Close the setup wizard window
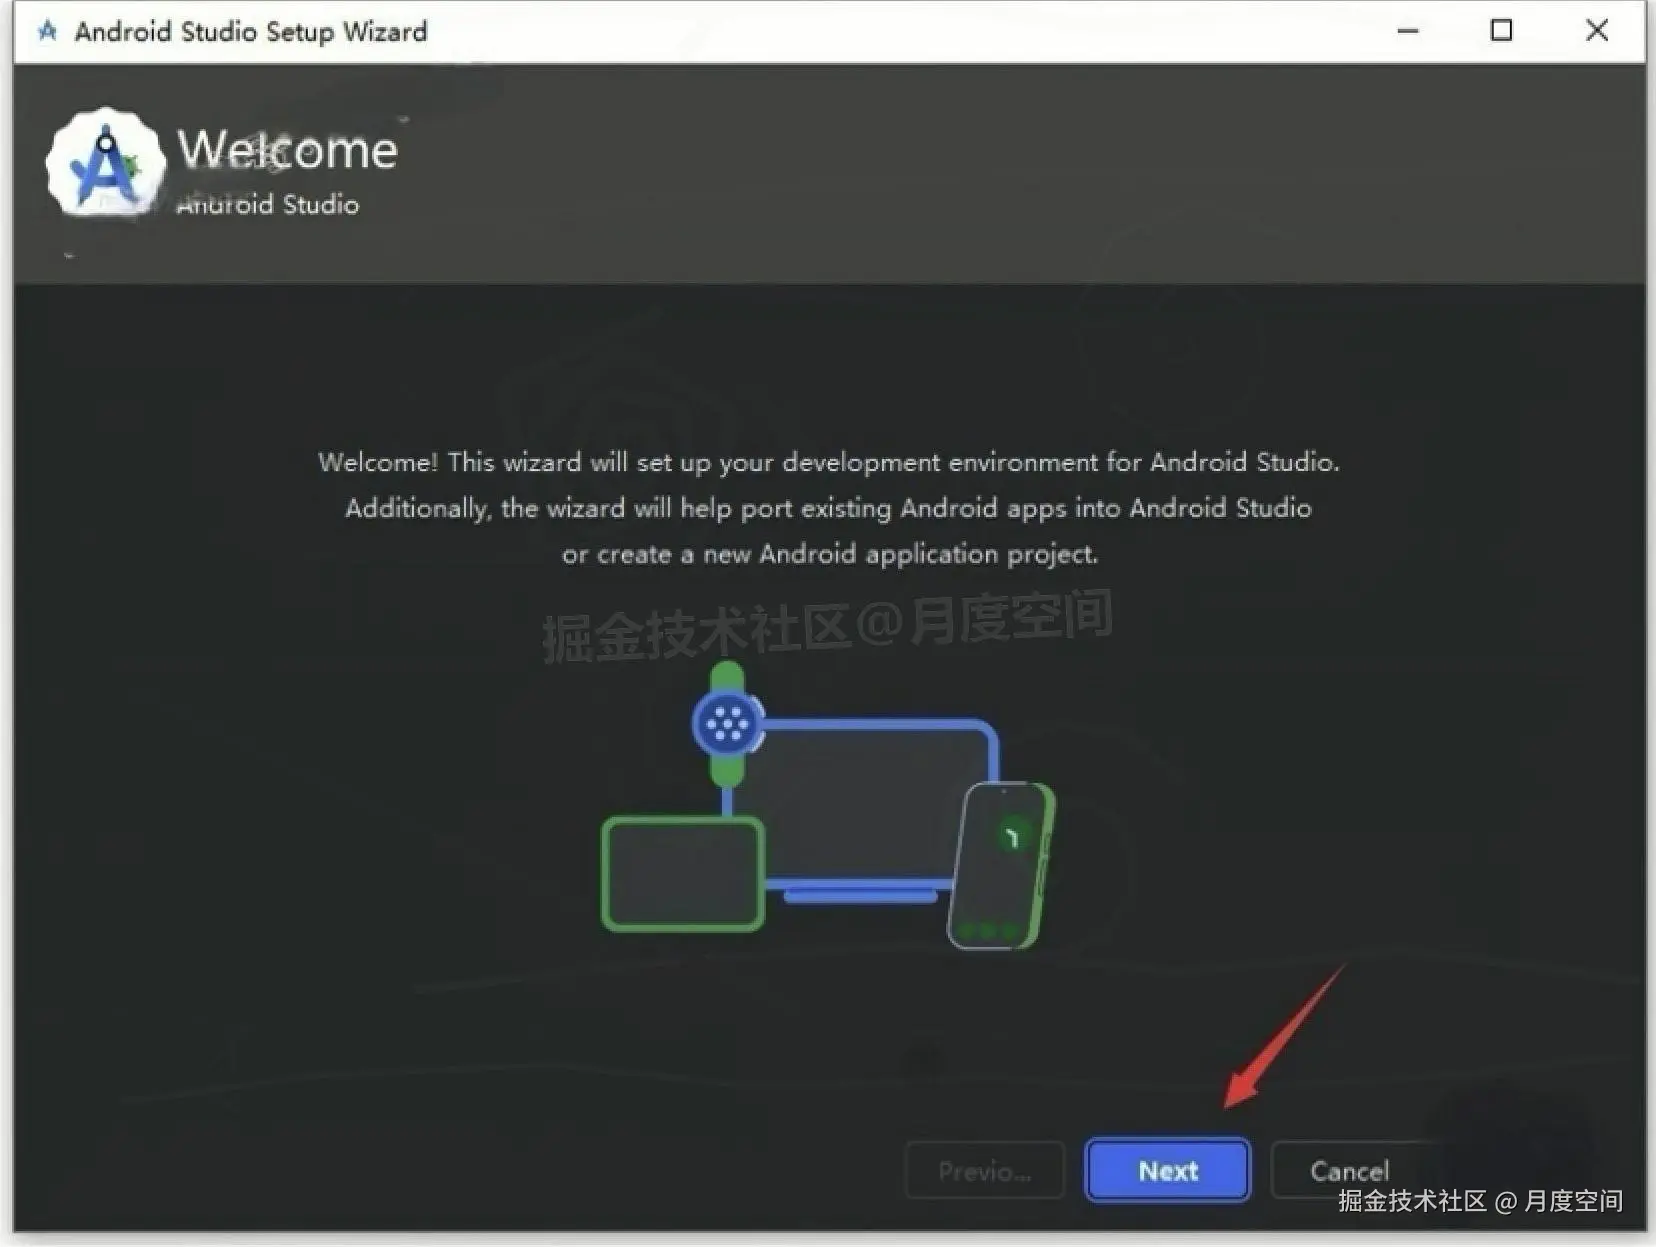The image size is (1656, 1247). [1596, 31]
